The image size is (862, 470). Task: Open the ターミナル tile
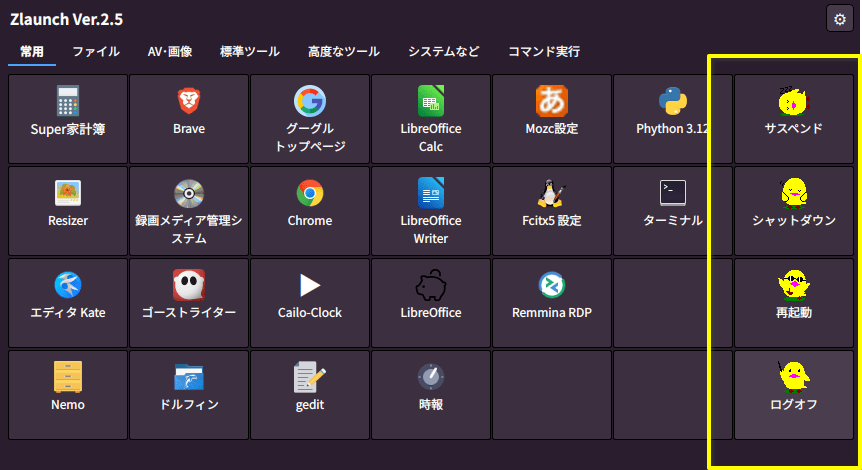click(673, 211)
